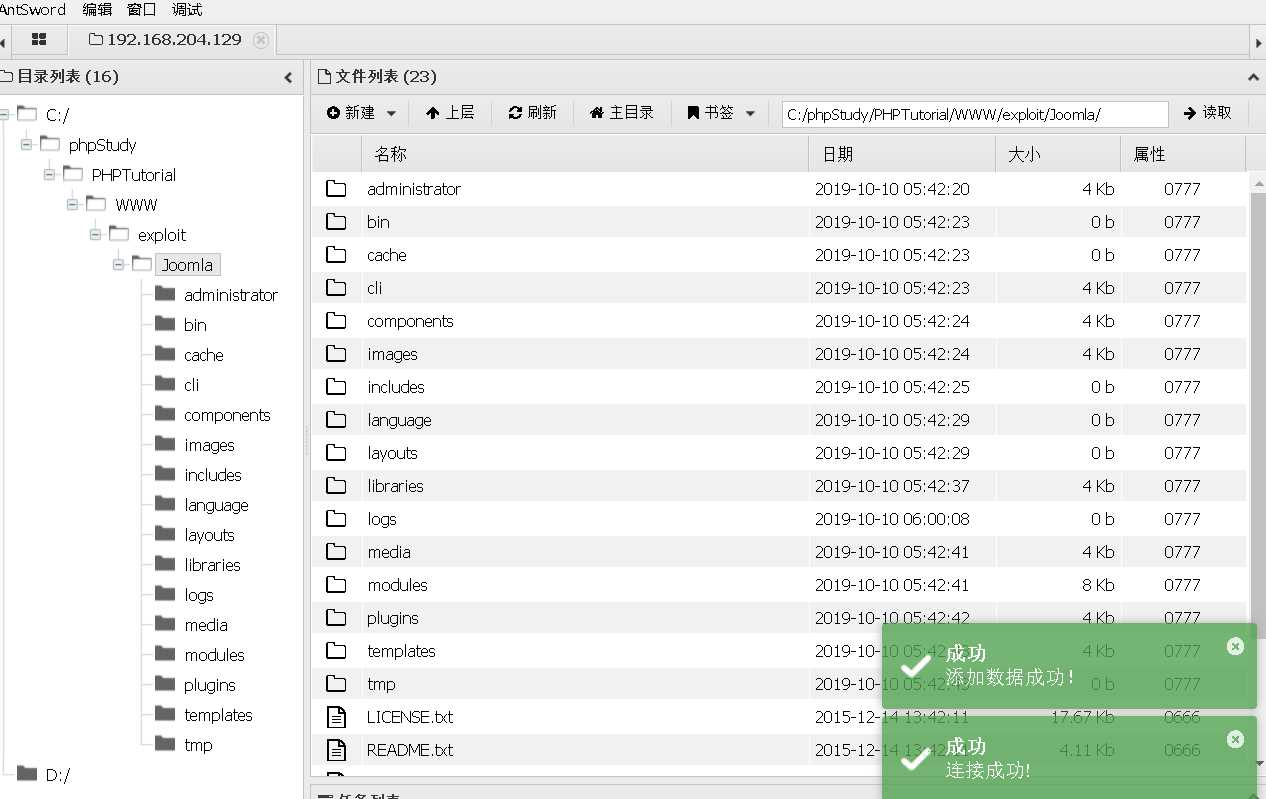This screenshot has width=1266, height=799.
Task: Open the 编辑 menu
Action: [x=97, y=10]
